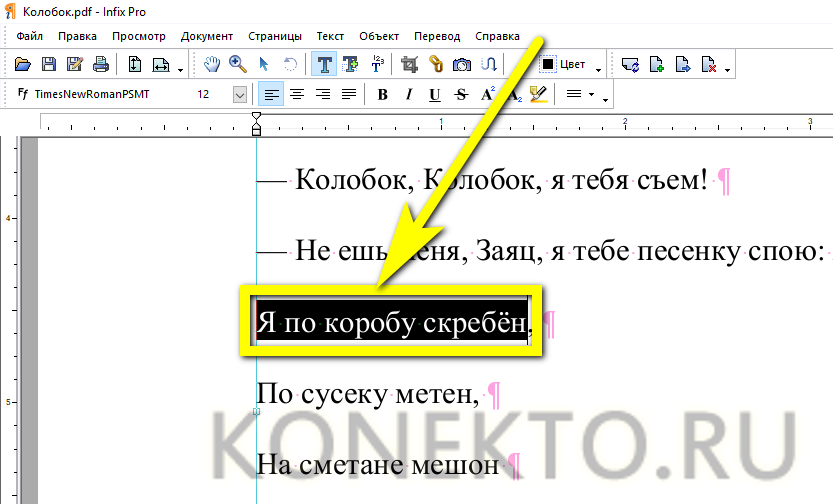The image size is (833, 504).
Task: Click the camera Snapshot tool
Action: click(462, 65)
